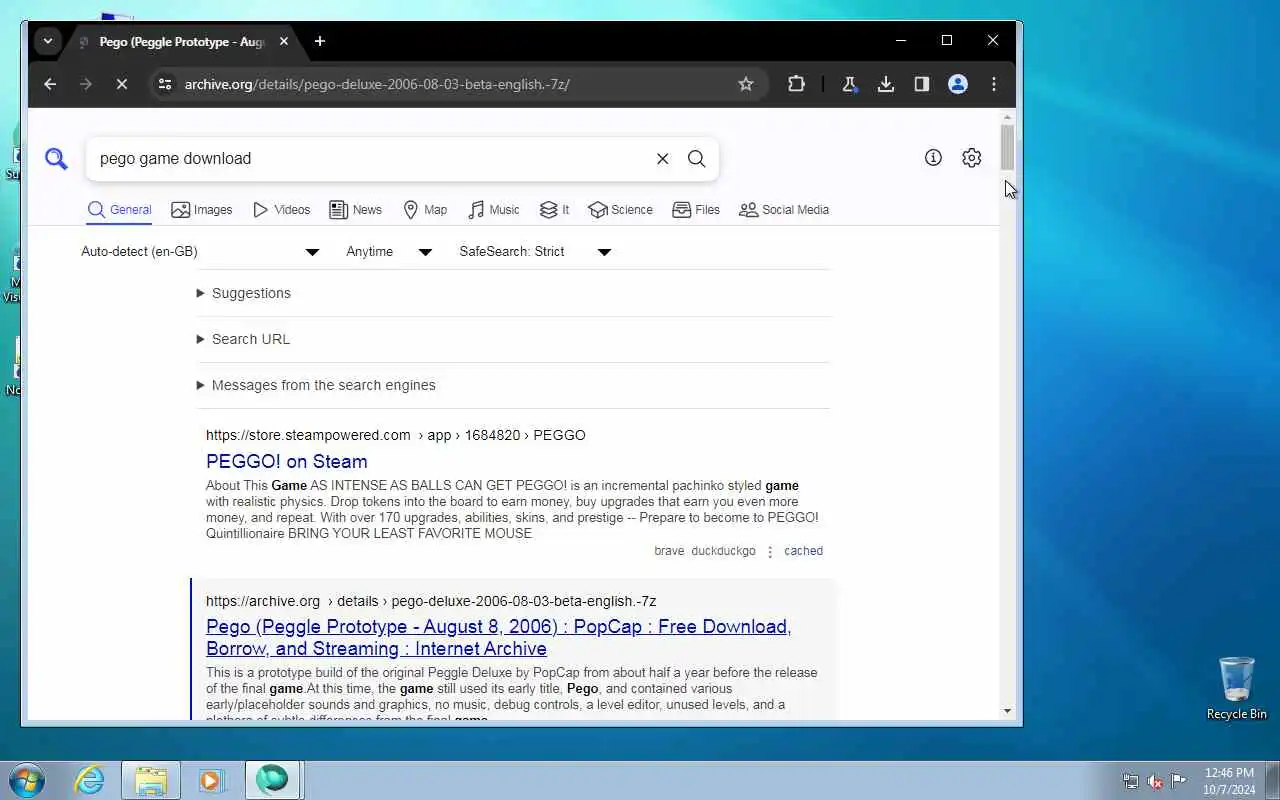
Task: Click the page vertical scrollbar thumb
Action: tap(1007, 148)
